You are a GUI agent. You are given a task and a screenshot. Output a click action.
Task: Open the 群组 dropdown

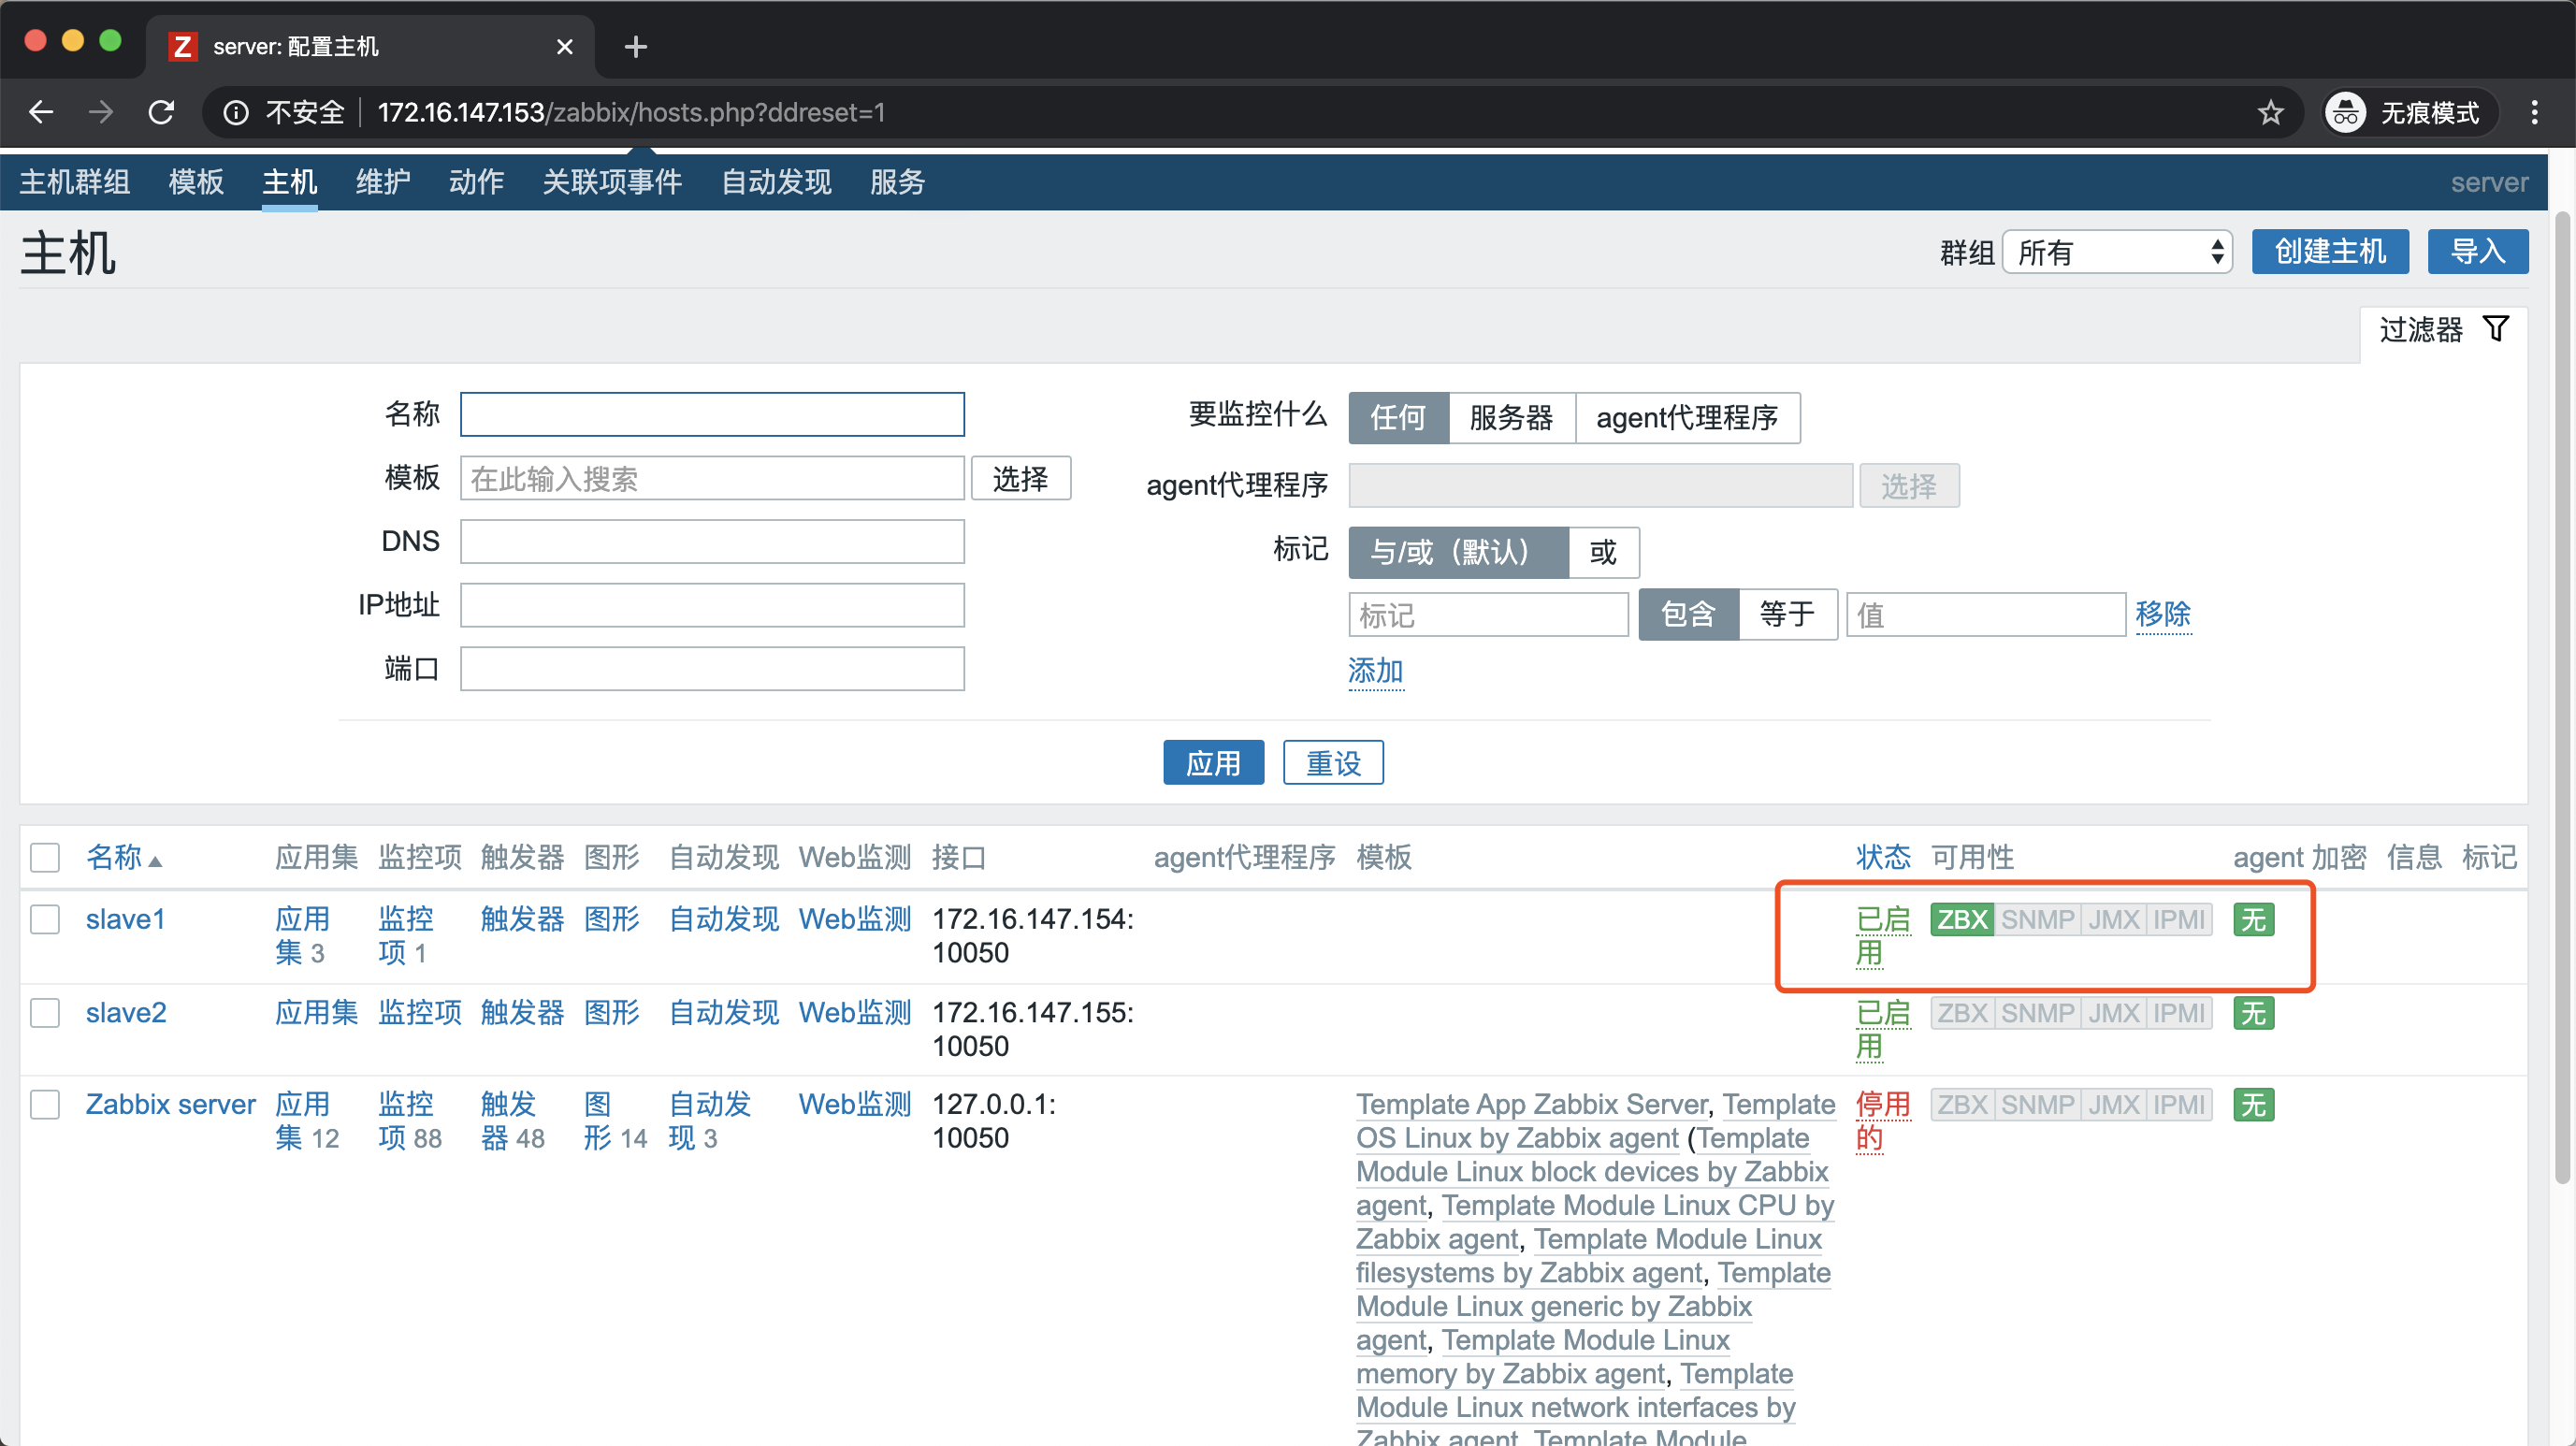point(2117,252)
